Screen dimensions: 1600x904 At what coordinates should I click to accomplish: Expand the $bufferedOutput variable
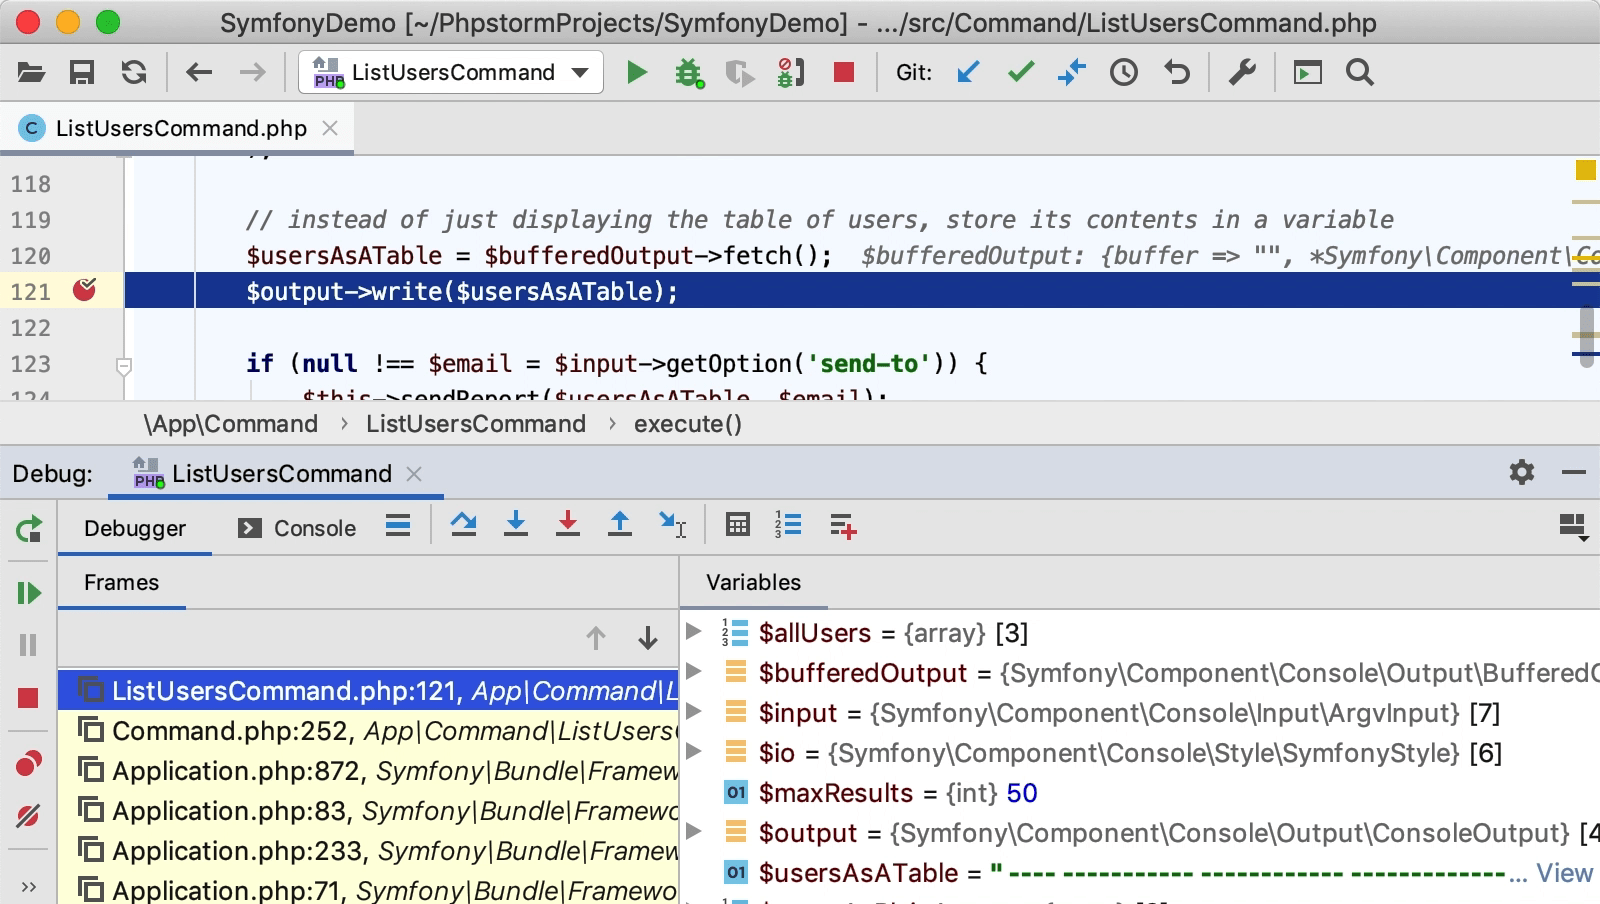(x=692, y=672)
